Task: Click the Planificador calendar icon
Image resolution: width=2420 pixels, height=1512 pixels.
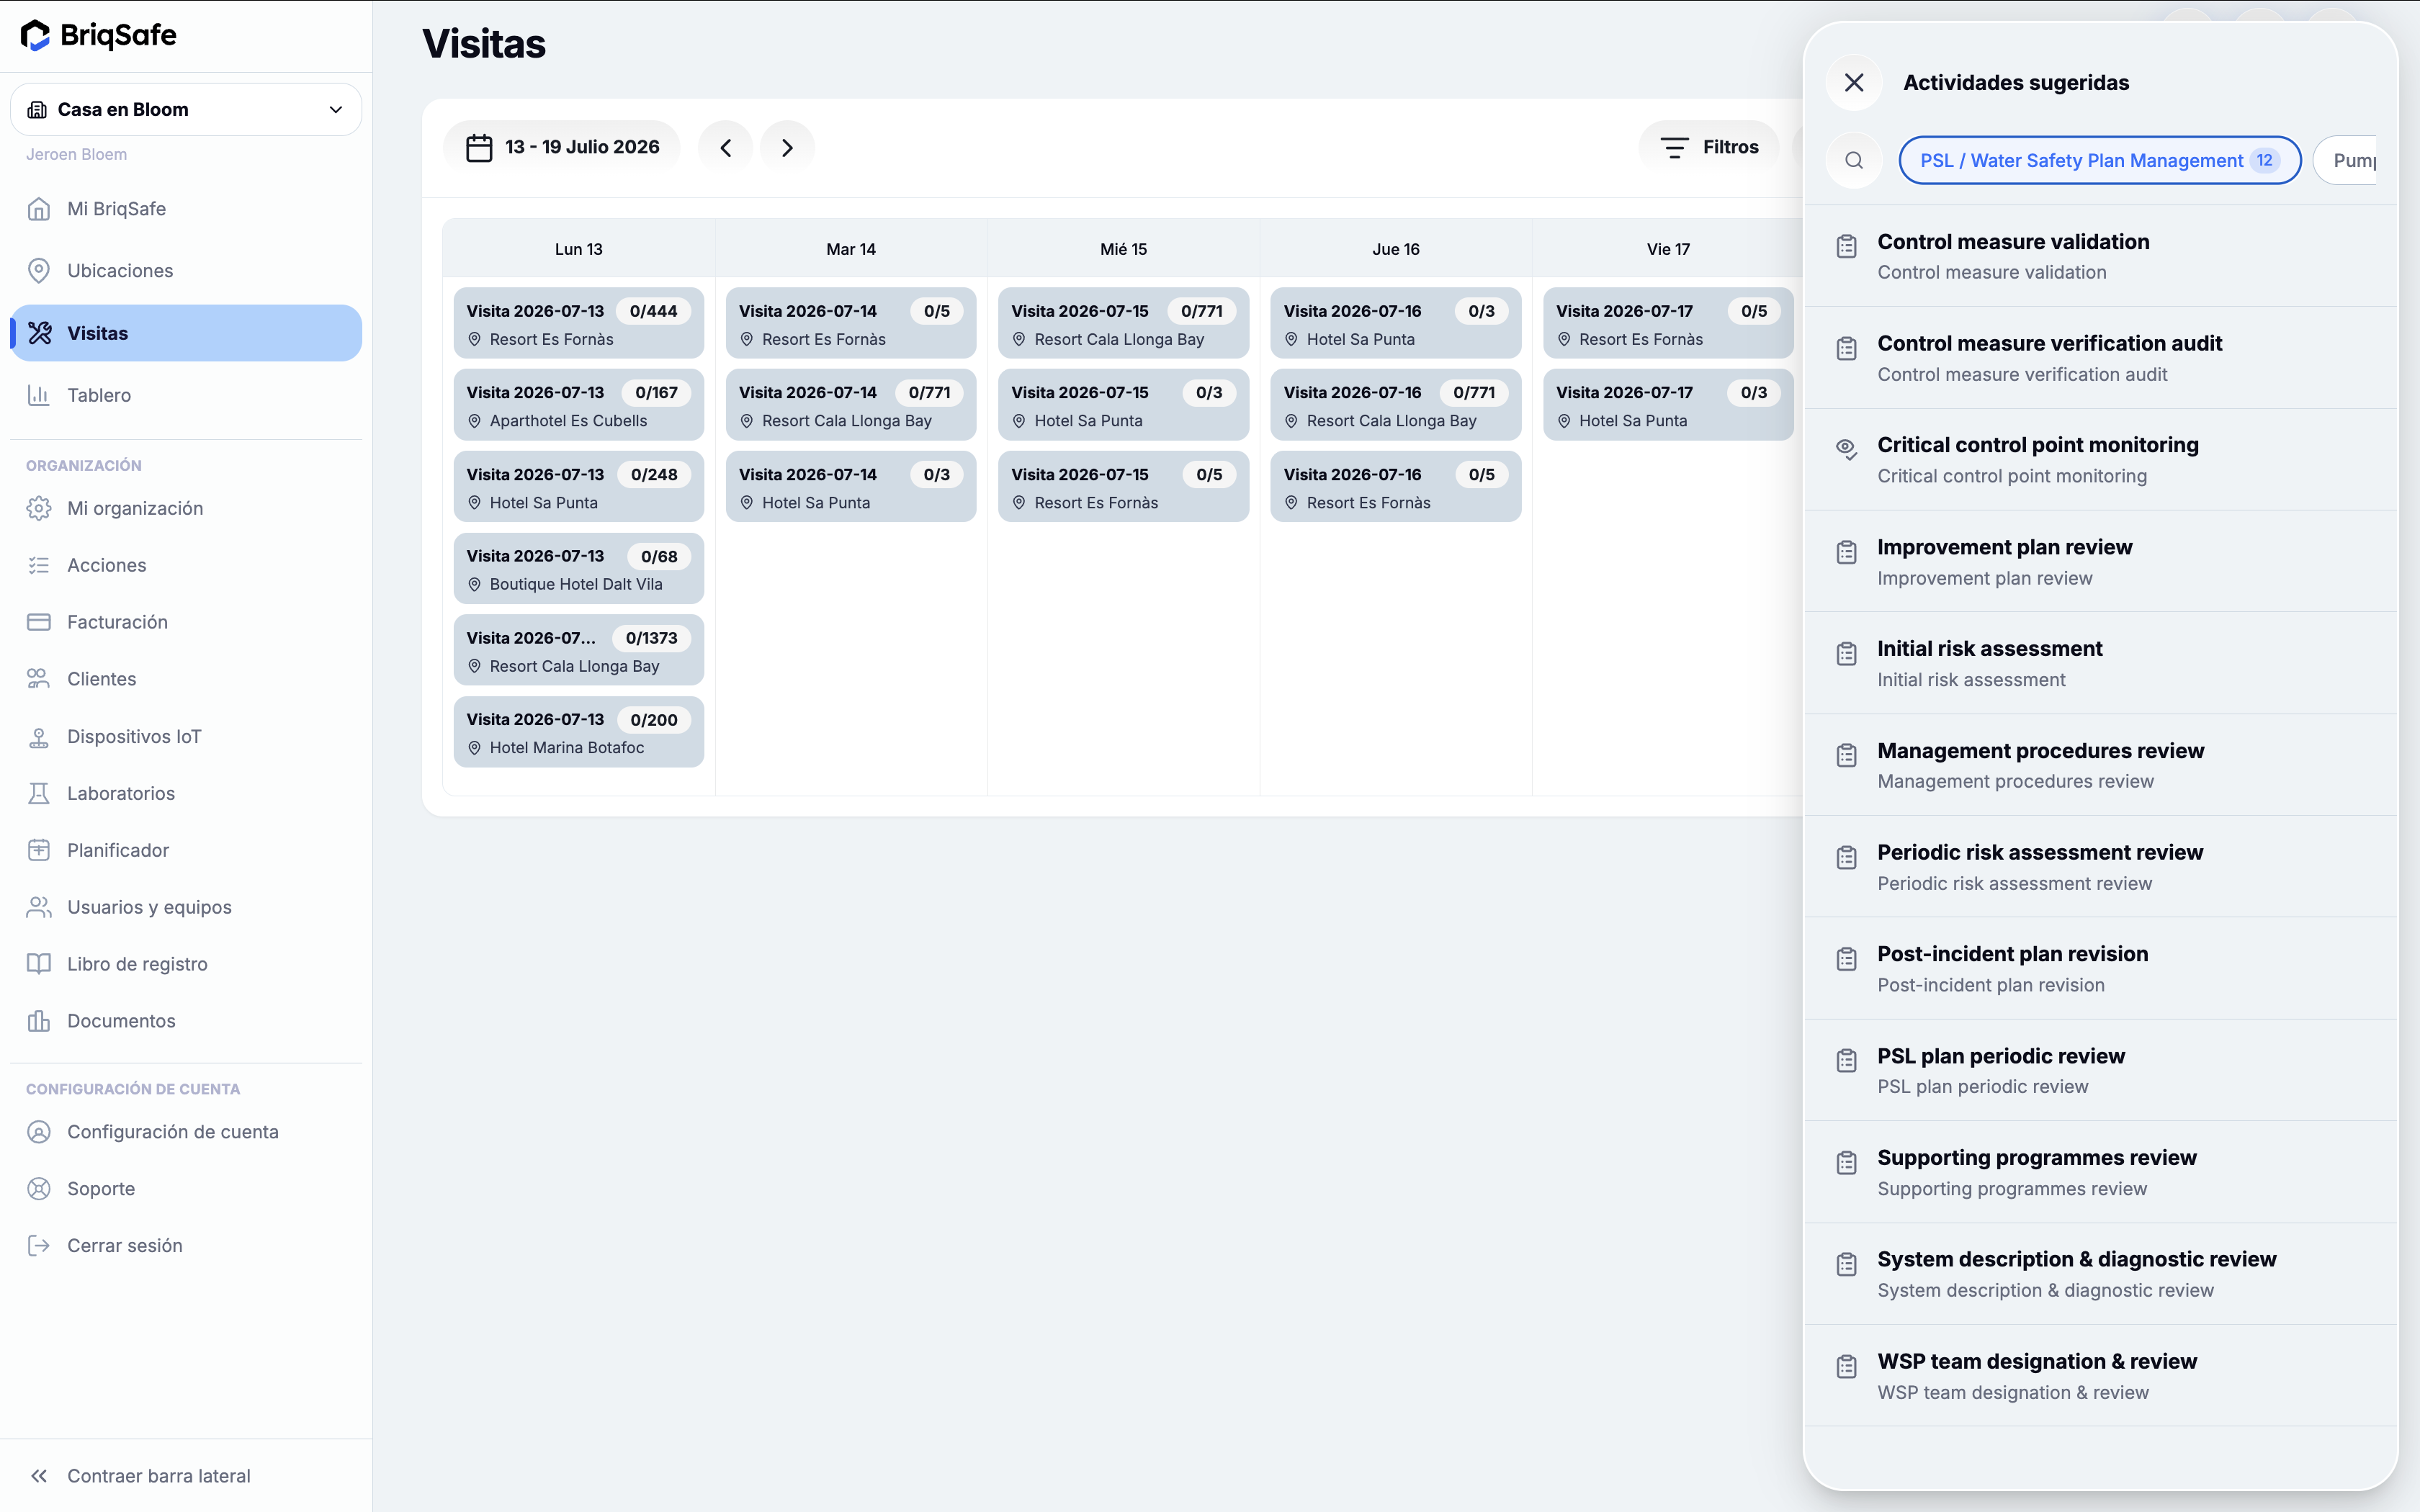Action: click(x=39, y=850)
